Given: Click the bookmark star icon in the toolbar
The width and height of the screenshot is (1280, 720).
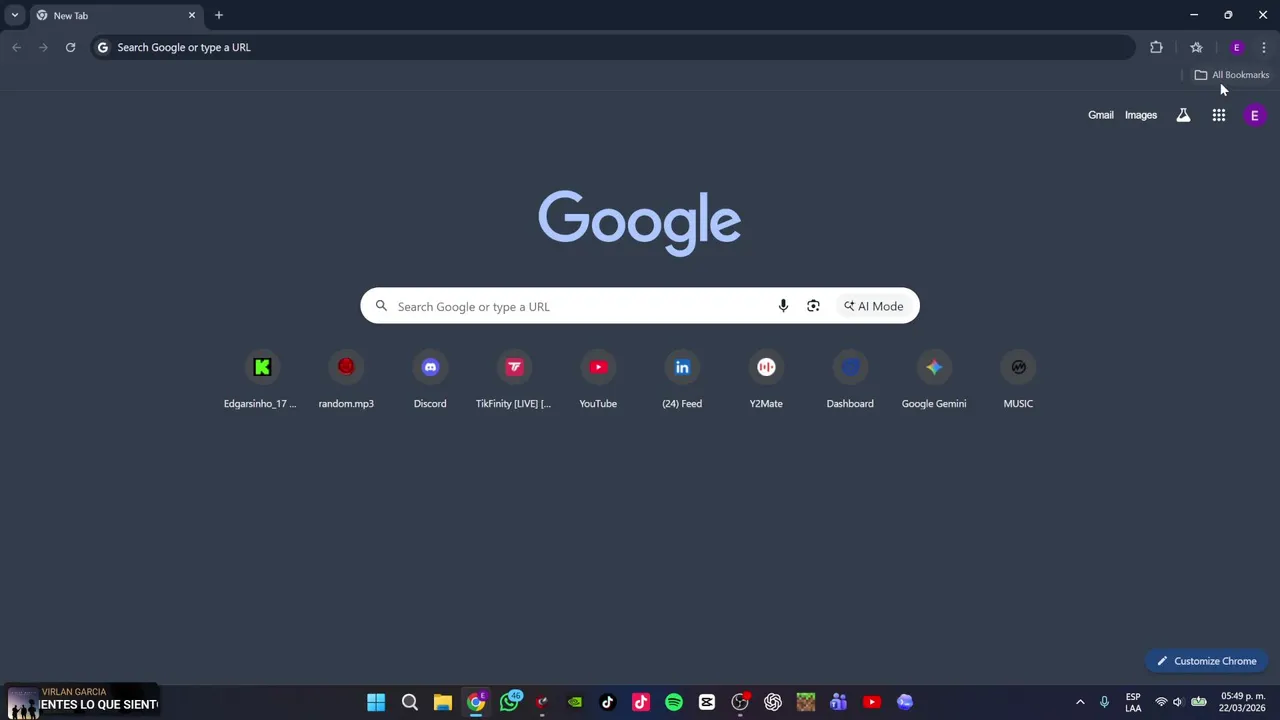Looking at the screenshot, I should click(x=1196, y=47).
